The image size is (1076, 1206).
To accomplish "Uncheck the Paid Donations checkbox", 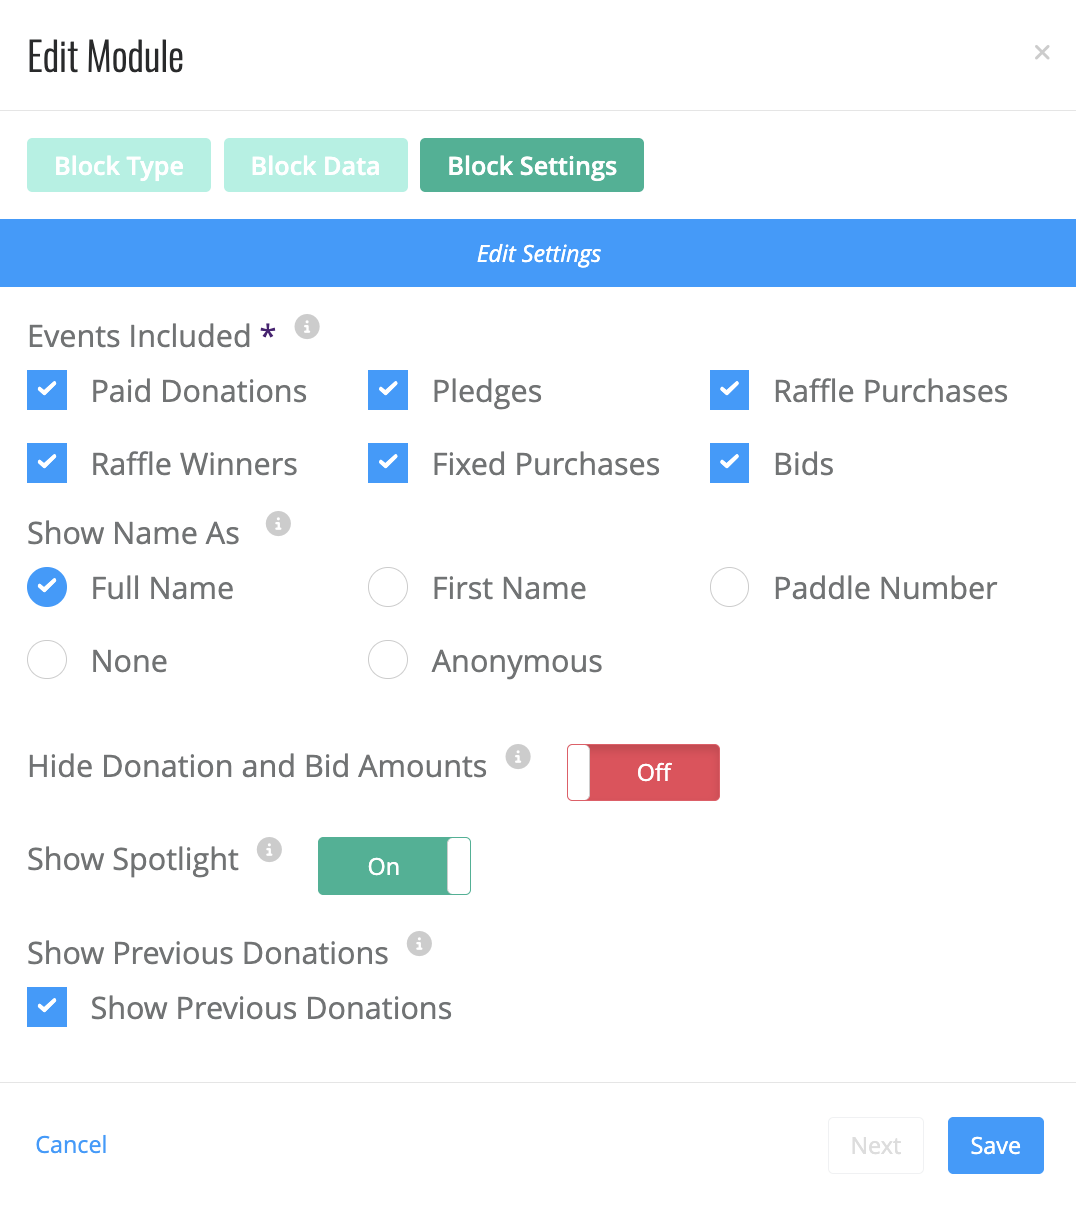I will tap(47, 390).
